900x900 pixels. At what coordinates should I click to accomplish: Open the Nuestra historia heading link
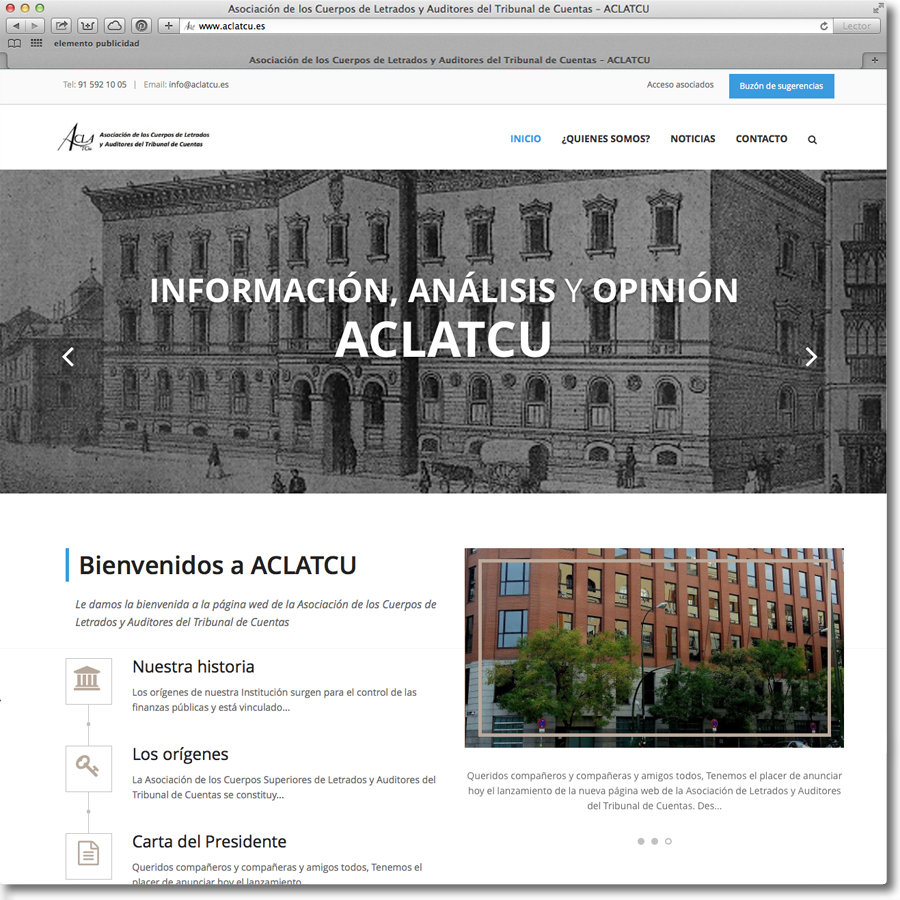tap(193, 667)
